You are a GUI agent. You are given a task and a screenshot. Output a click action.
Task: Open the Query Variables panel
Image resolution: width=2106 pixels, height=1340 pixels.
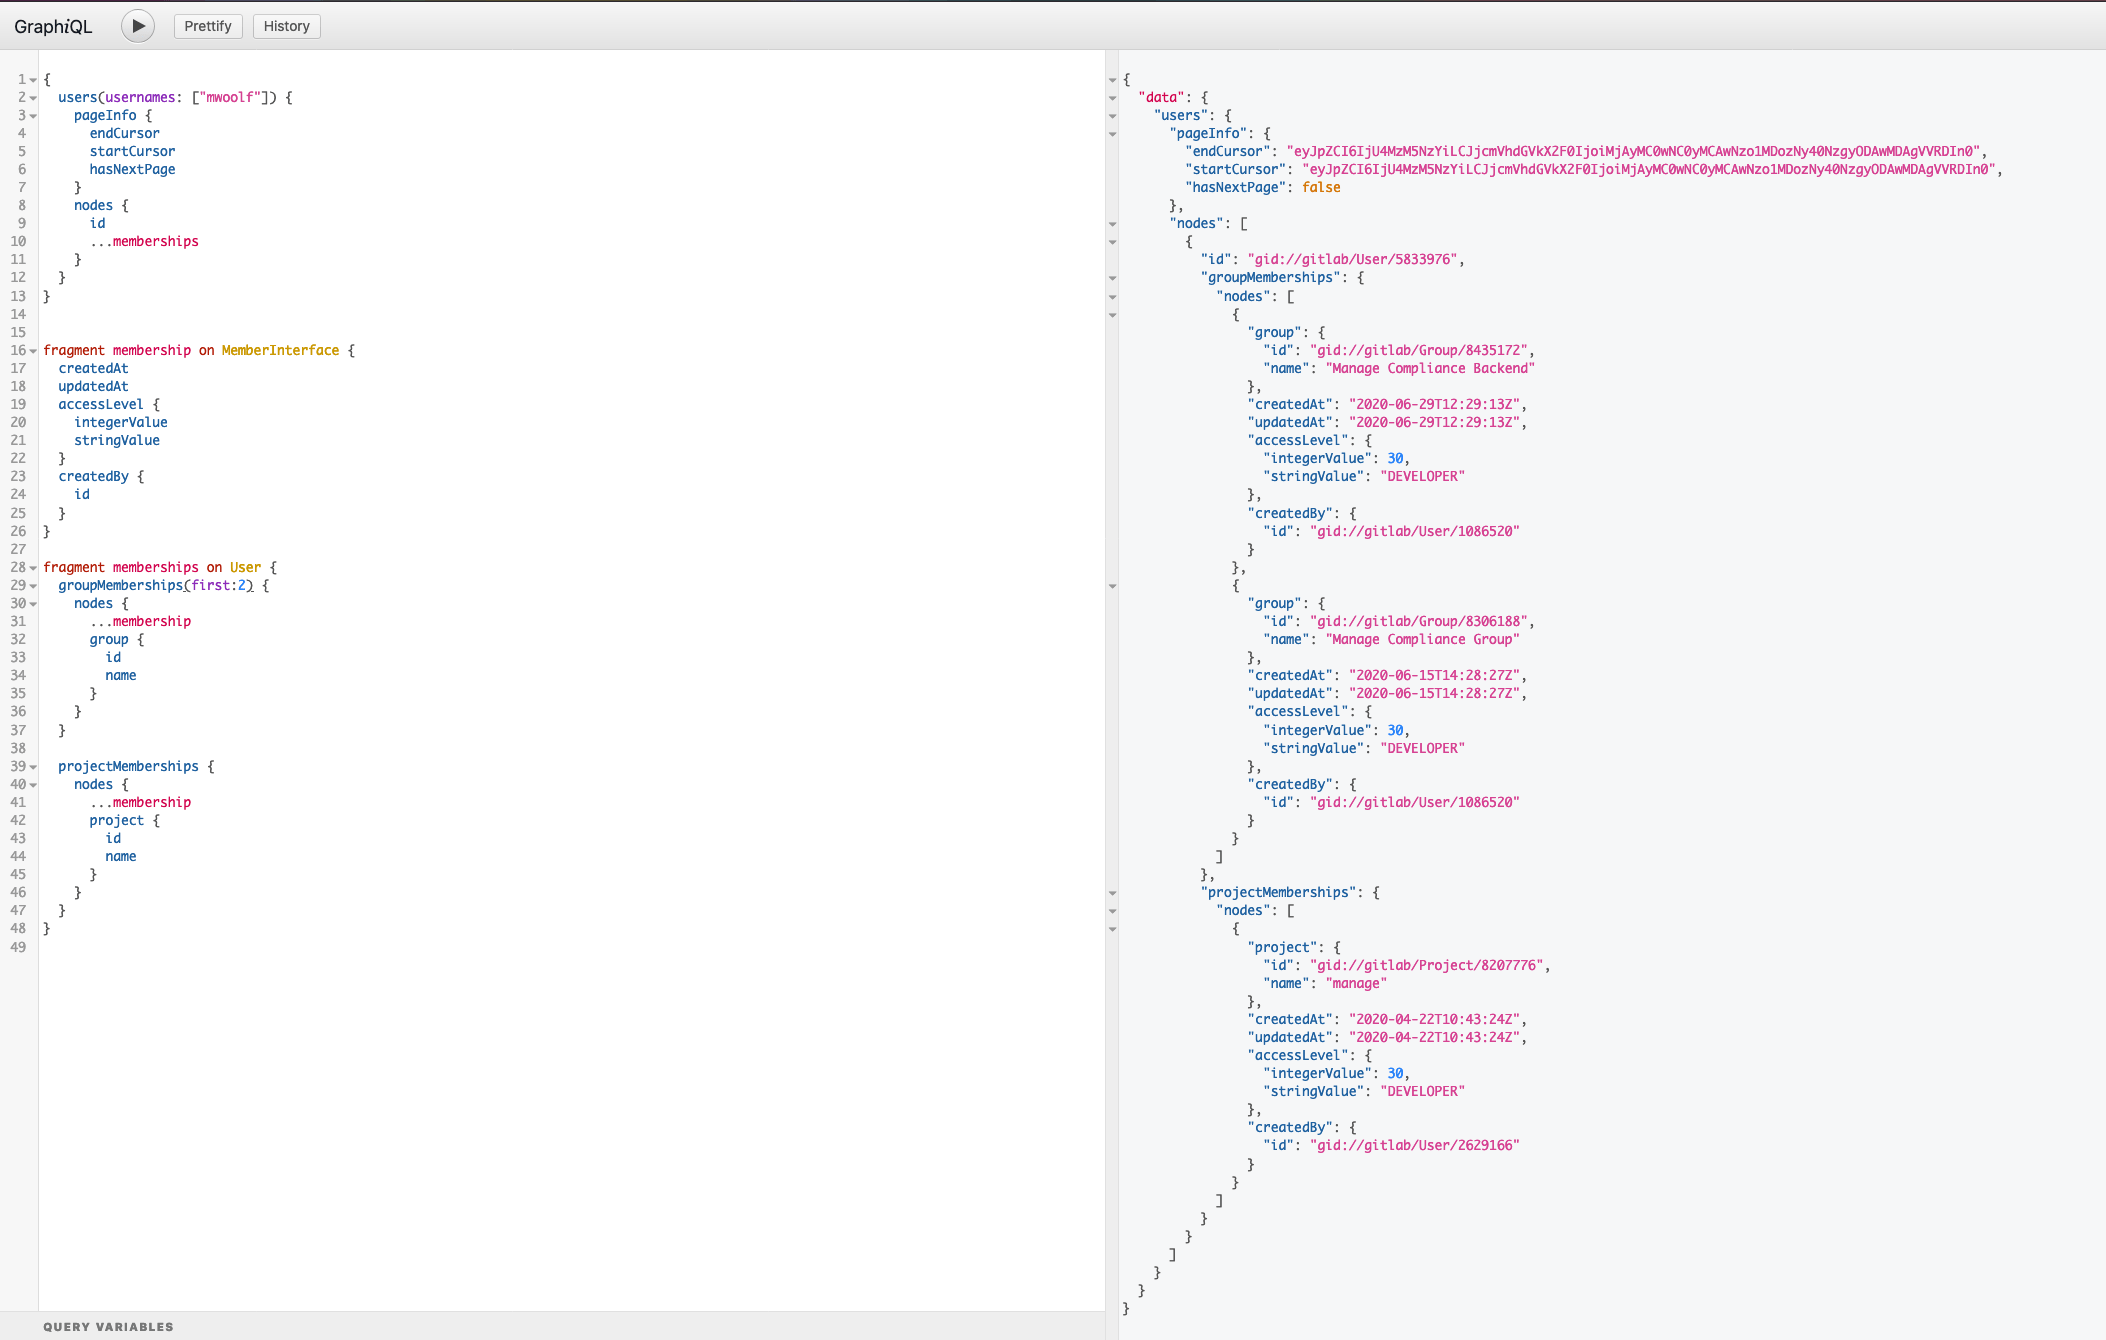tap(108, 1326)
